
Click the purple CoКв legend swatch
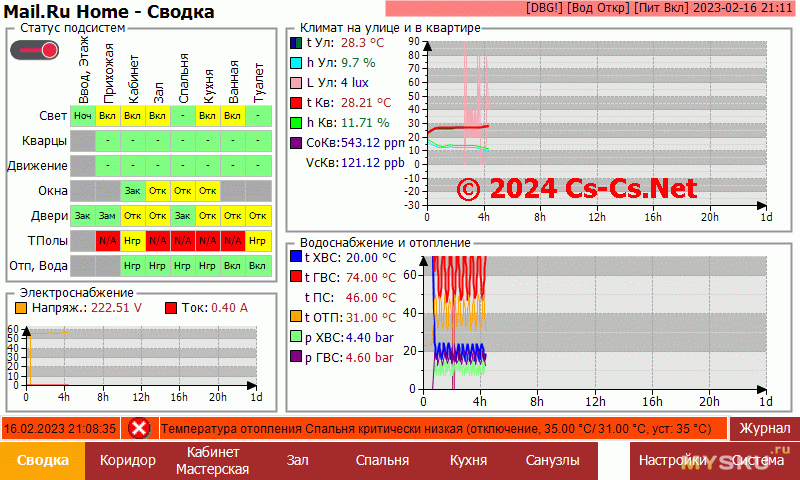(296, 142)
